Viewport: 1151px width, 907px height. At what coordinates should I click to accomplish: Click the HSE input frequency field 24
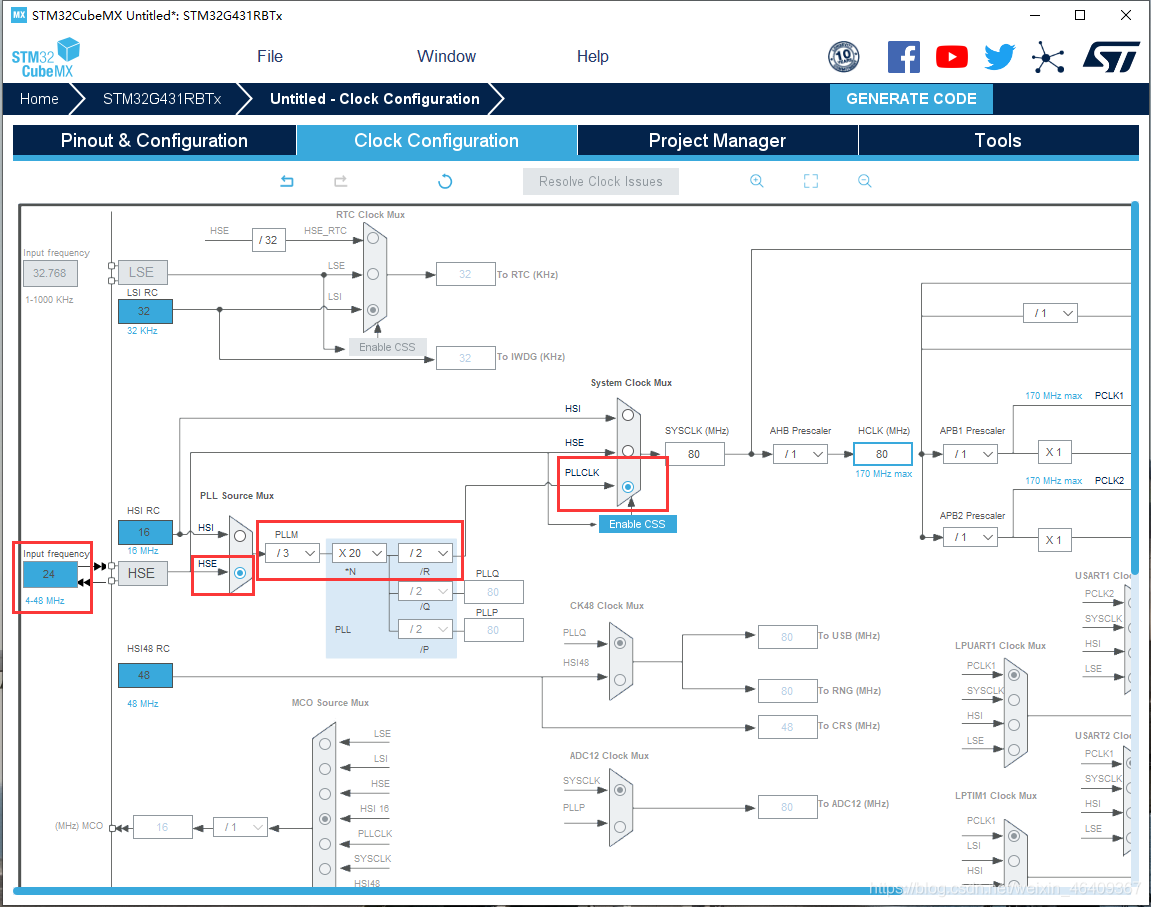tap(50, 574)
